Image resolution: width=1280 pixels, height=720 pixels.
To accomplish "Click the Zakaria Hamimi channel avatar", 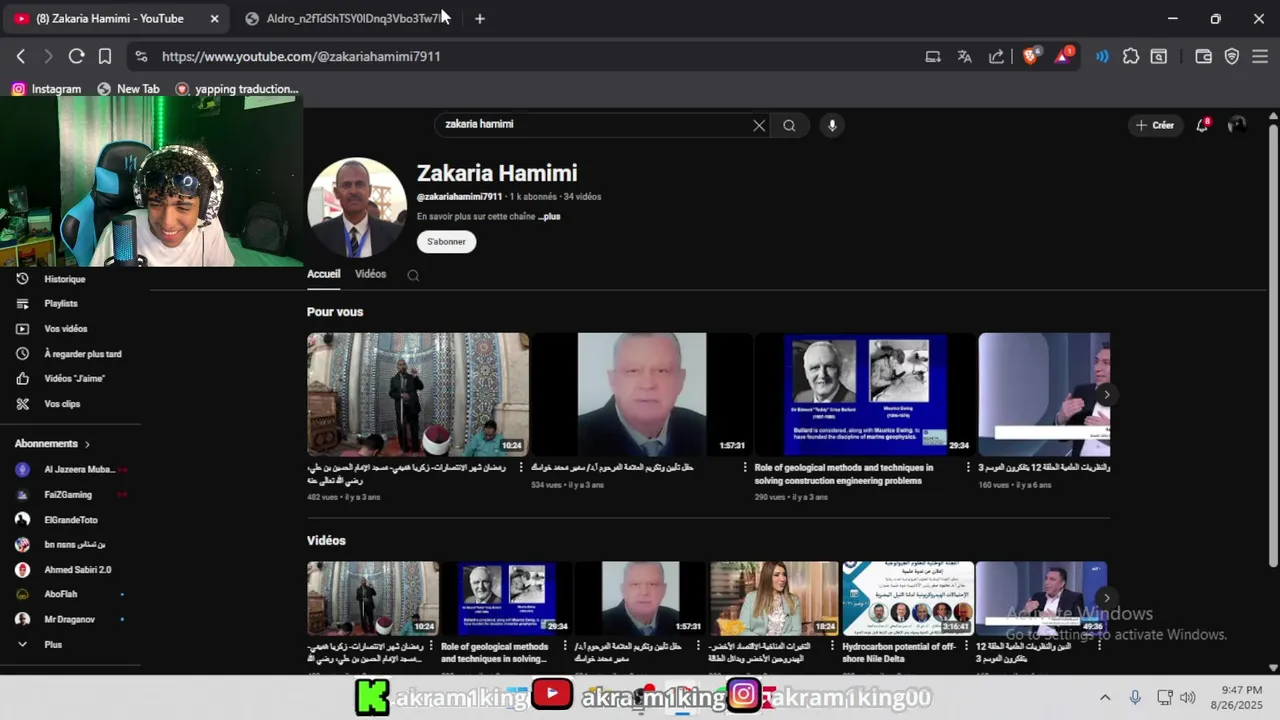I will point(357,208).
